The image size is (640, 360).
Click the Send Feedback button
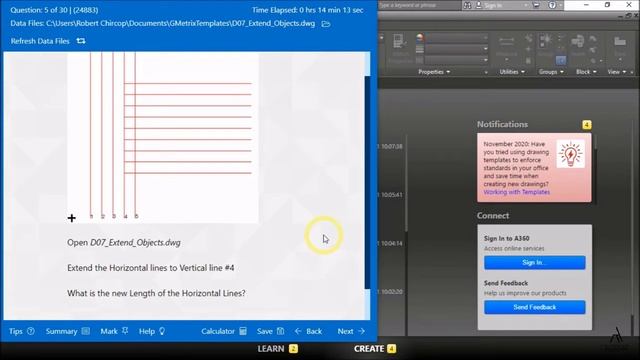coord(534,307)
